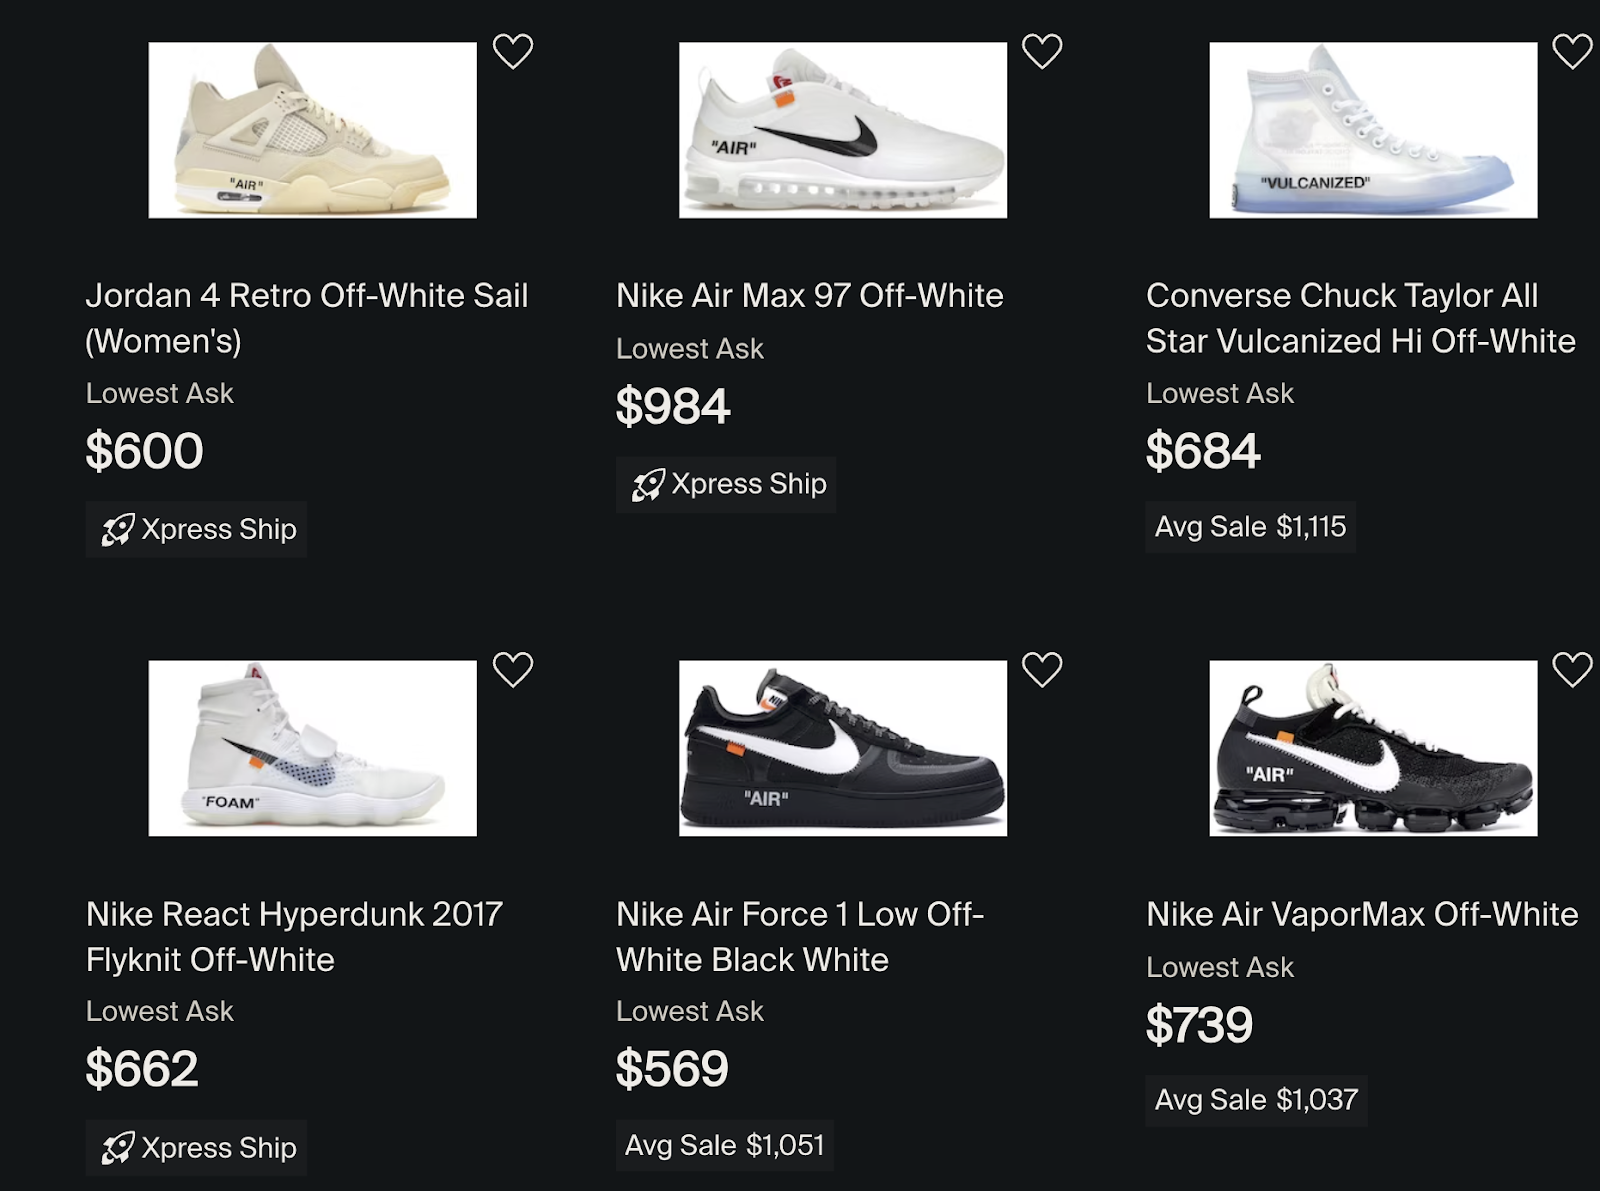The height and width of the screenshot is (1191, 1600).
Task: Click Xpress Ship rocket icon under $600
Action: 117,530
